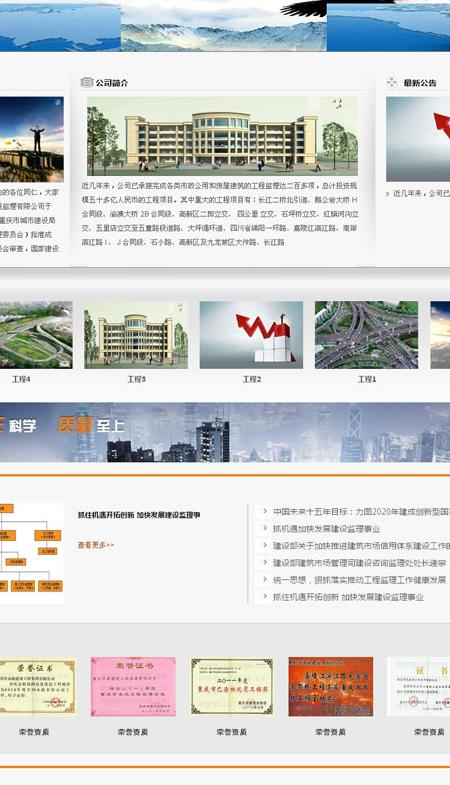Open the 公司简介 section heading
The width and height of the screenshot is (450, 785).
click(112, 83)
